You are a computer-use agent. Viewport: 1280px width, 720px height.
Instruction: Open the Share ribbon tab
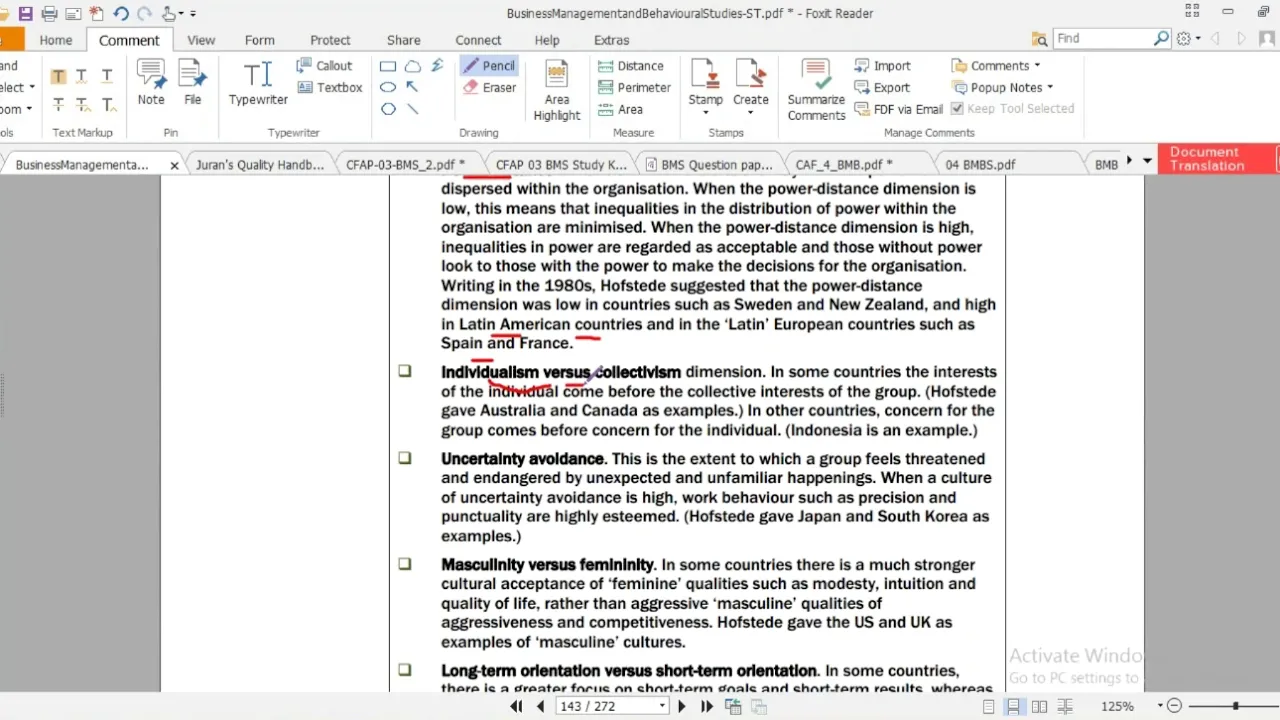[404, 40]
